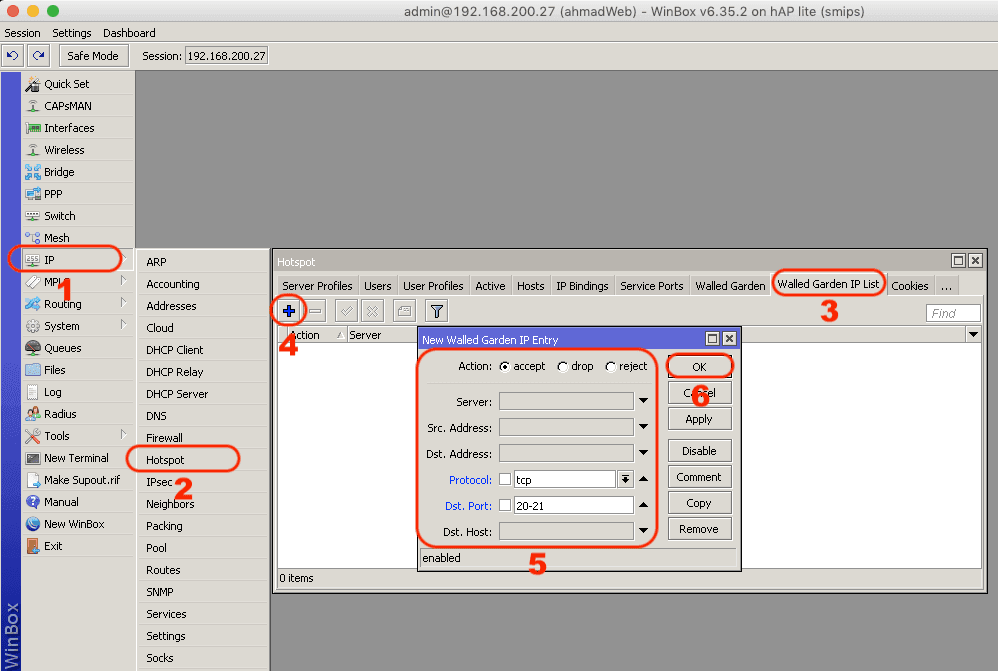Click the Remove button
The width and height of the screenshot is (998, 671).
point(699,529)
